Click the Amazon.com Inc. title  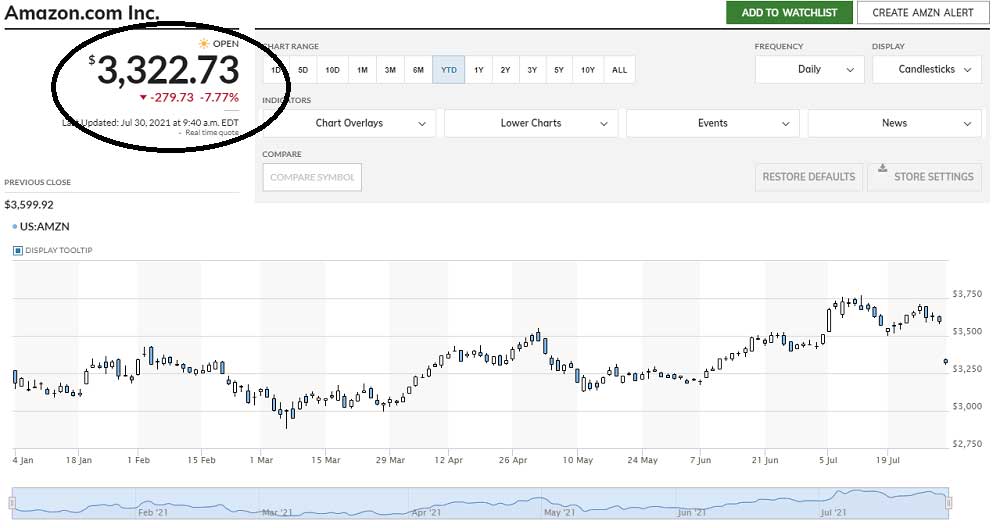(82, 12)
